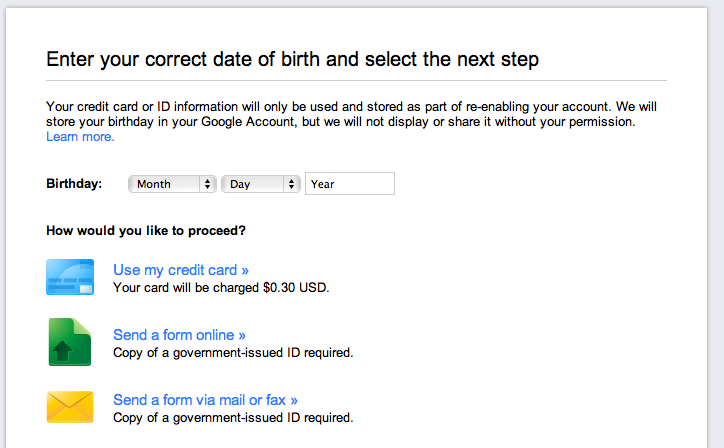Image resolution: width=724 pixels, height=448 pixels.
Task: Click the Month selector up-down arrows
Action: click(207, 184)
